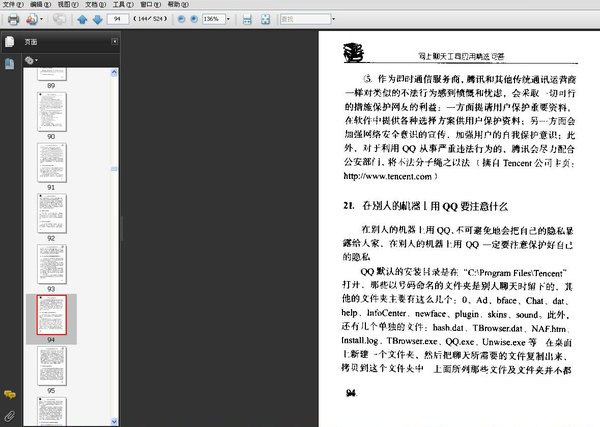Open the 文件 (File) menu
This screenshot has height=427, width=600.
point(13,4)
